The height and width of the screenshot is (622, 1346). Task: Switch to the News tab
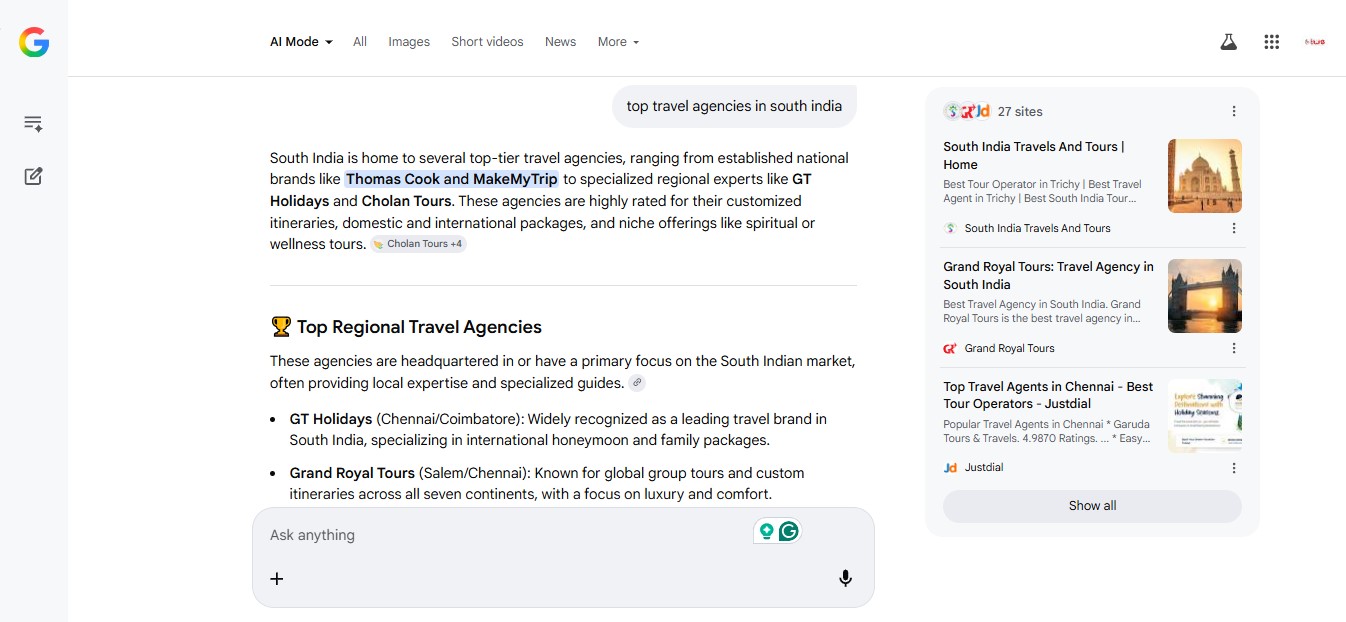click(x=560, y=42)
